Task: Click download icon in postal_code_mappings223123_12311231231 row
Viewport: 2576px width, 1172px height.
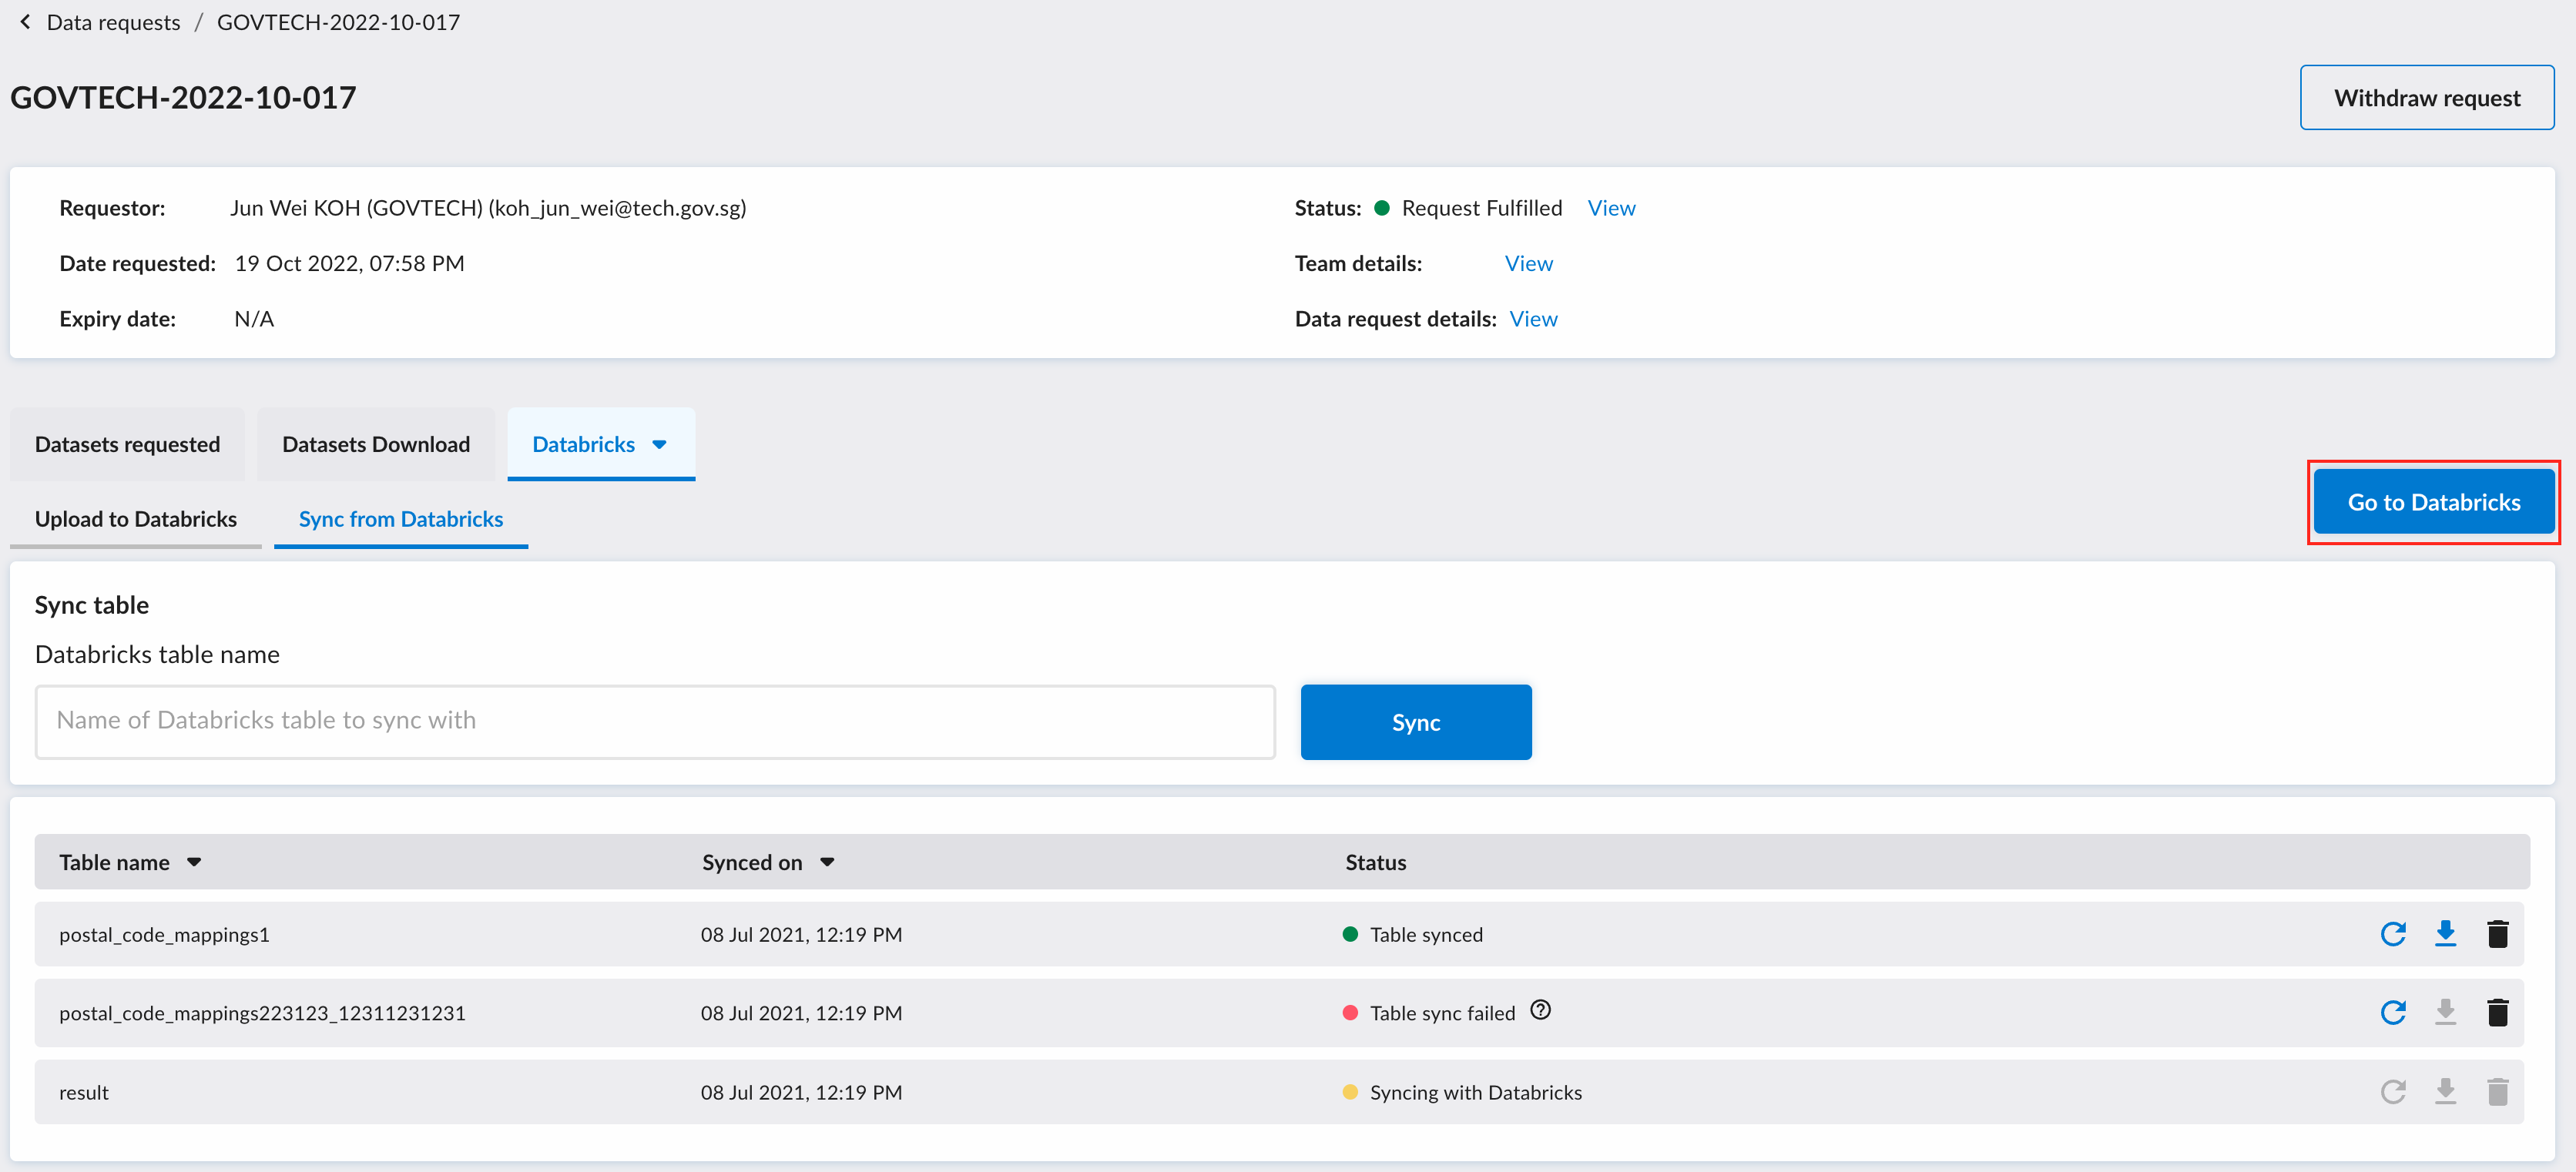Action: coord(2446,1013)
